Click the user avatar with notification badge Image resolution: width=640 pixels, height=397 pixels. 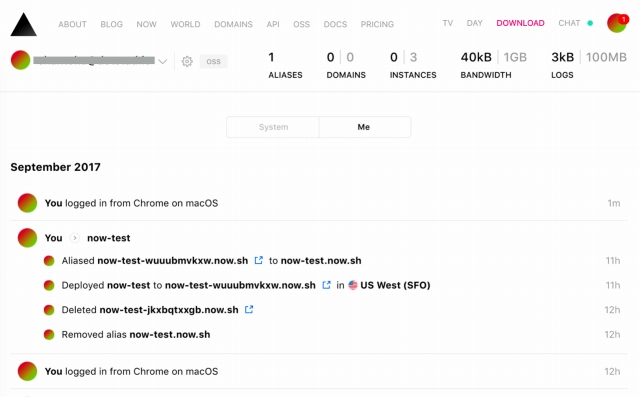pyautogui.click(x=617, y=23)
